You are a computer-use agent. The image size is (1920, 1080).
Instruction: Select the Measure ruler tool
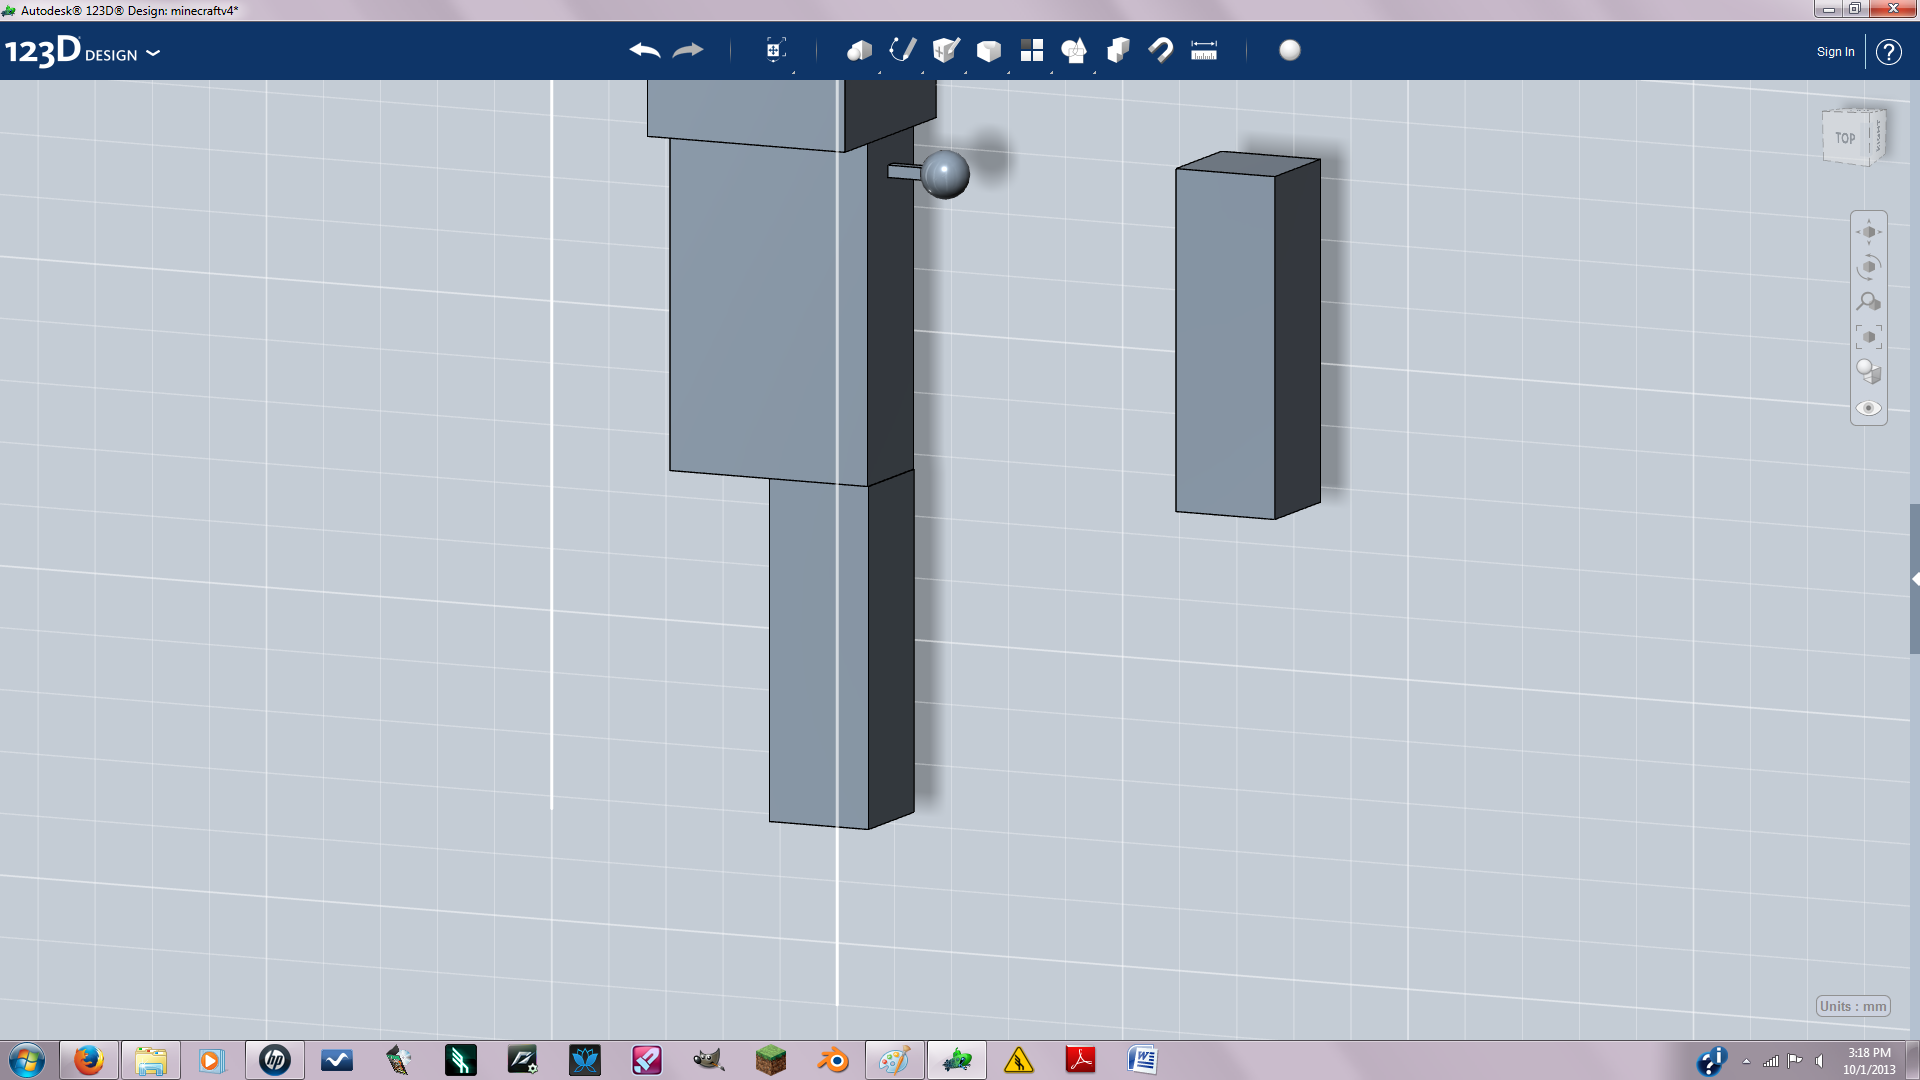(x=1204, y=50)
